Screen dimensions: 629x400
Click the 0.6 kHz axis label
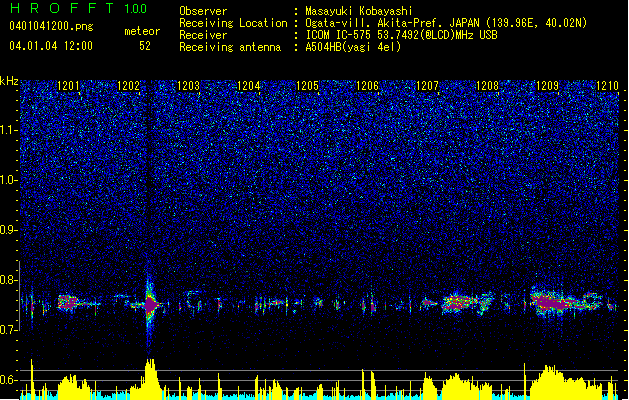click(x=8, y=380)
